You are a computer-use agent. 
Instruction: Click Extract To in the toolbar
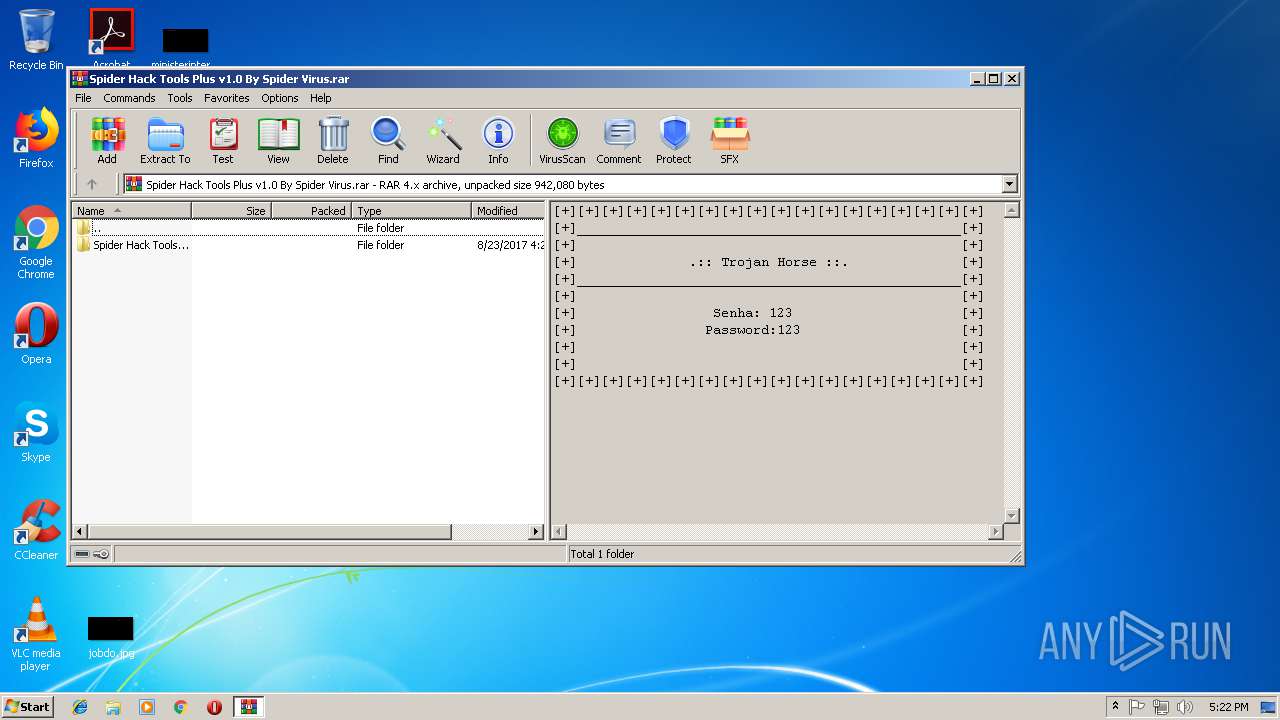[x=165, y=141]
